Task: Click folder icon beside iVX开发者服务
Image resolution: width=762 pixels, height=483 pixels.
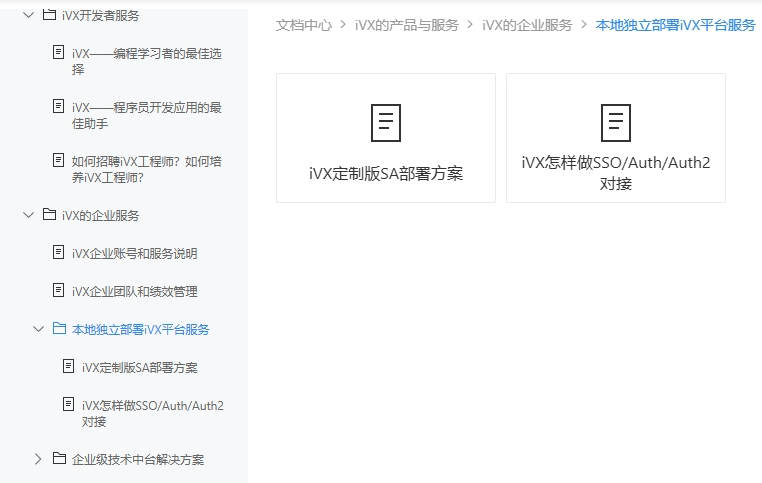Action: tap(49, 15)
